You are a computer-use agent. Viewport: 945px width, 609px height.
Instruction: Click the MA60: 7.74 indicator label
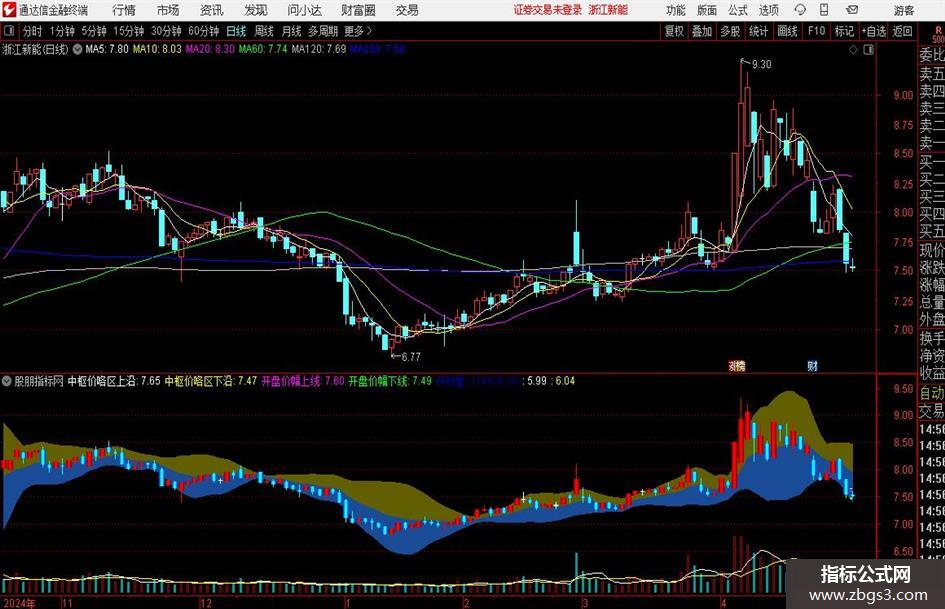(x=263, y=49)
